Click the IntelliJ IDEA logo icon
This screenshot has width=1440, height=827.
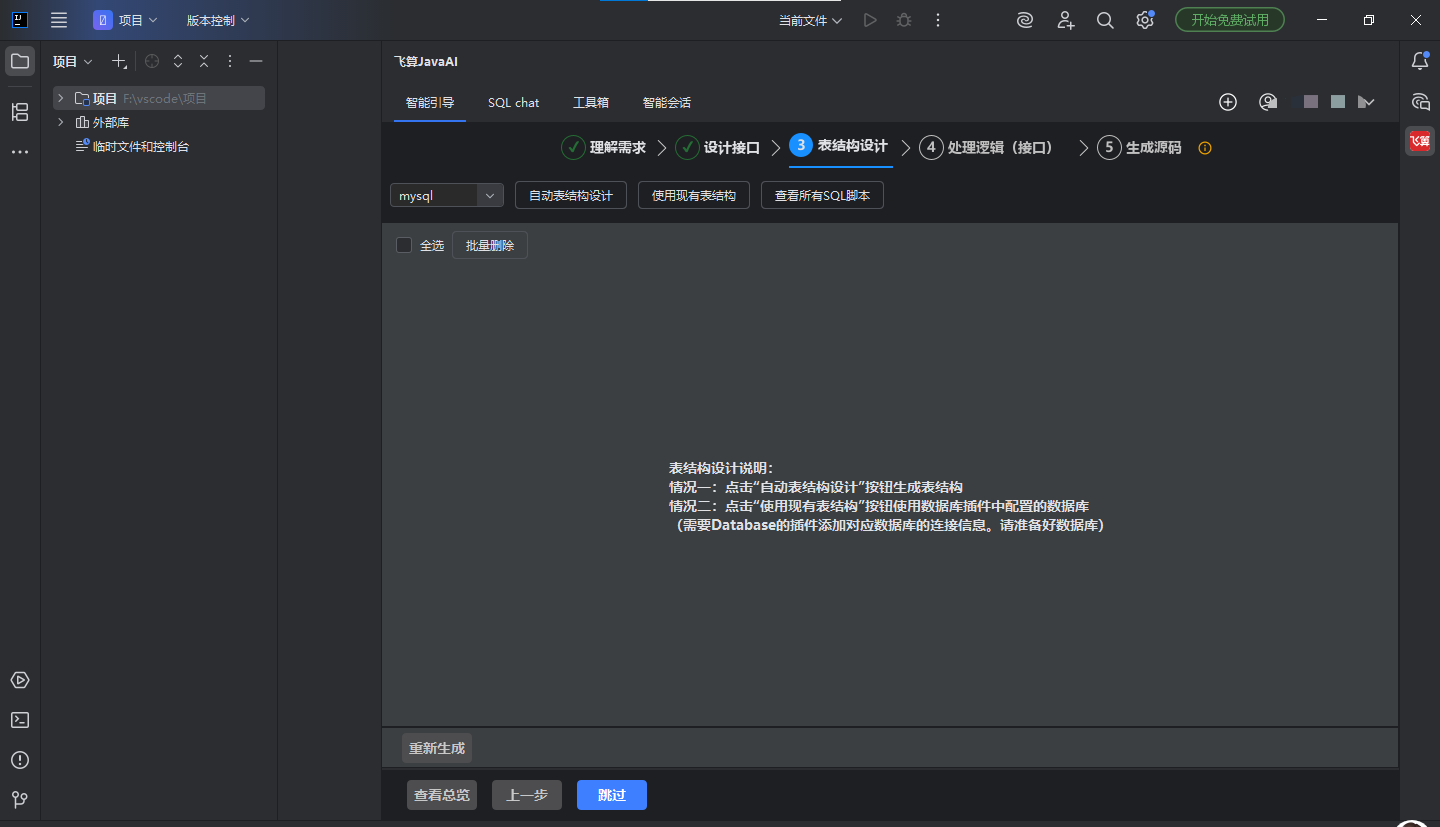[20, 20]
